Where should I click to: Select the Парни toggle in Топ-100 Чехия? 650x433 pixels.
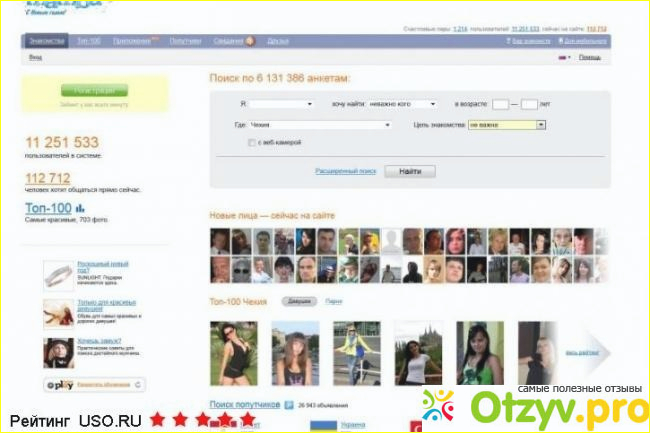click(334, 300)
